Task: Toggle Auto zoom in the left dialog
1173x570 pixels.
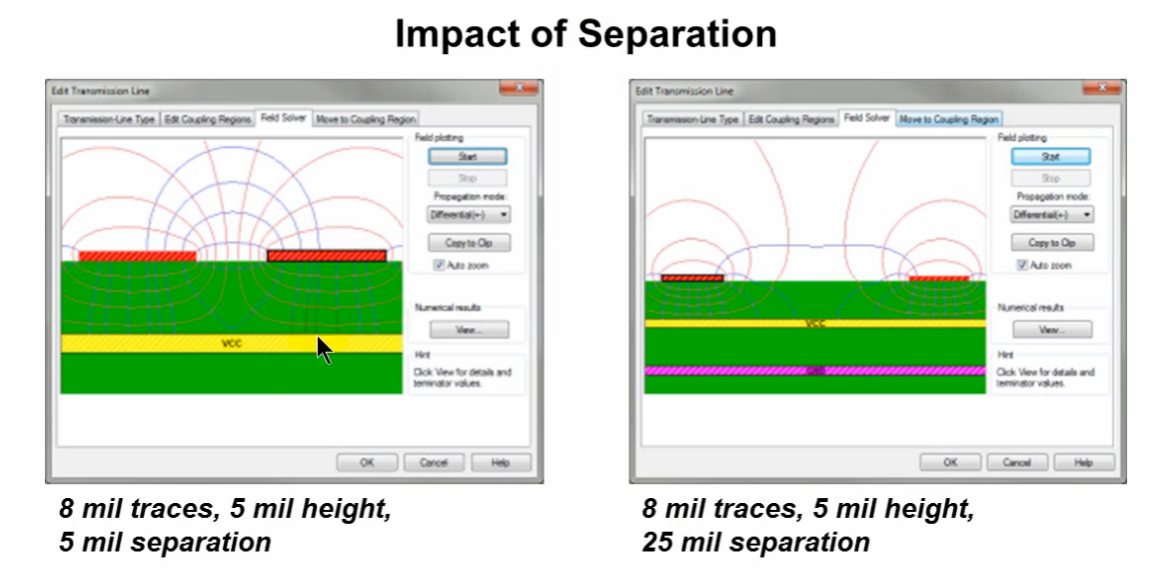Action: [439, 265]
